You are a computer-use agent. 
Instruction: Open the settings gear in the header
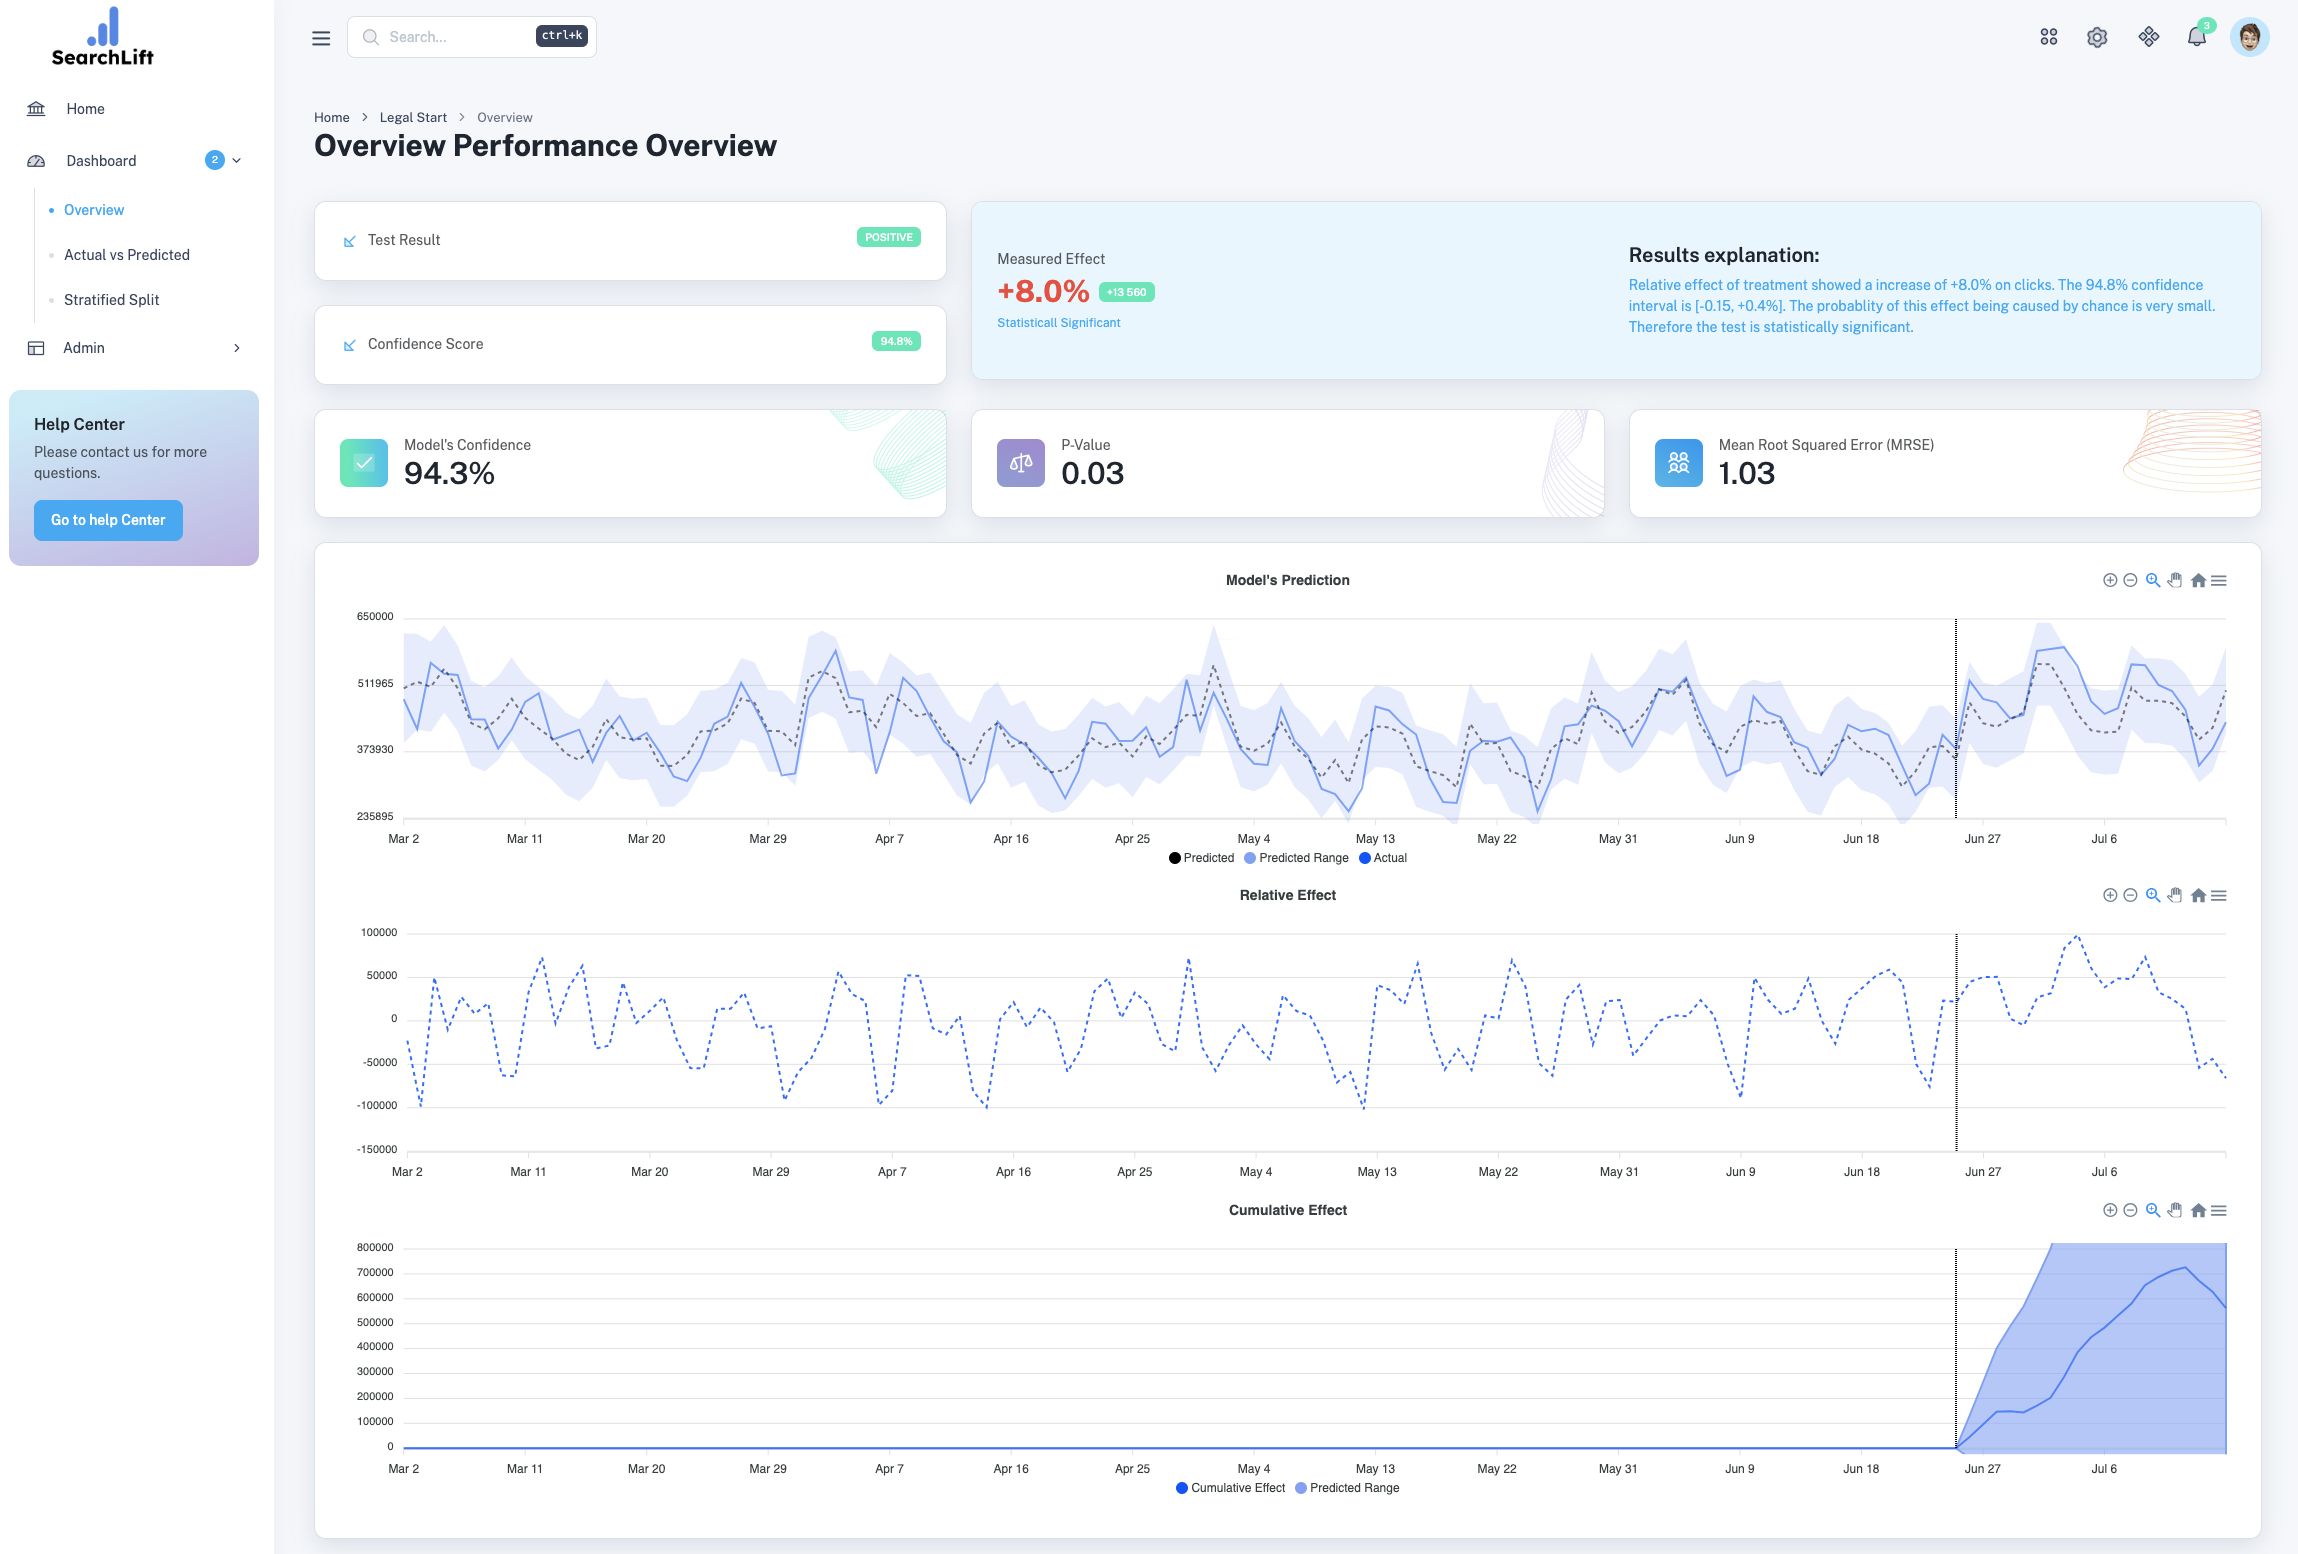(x=2097, y=37)
